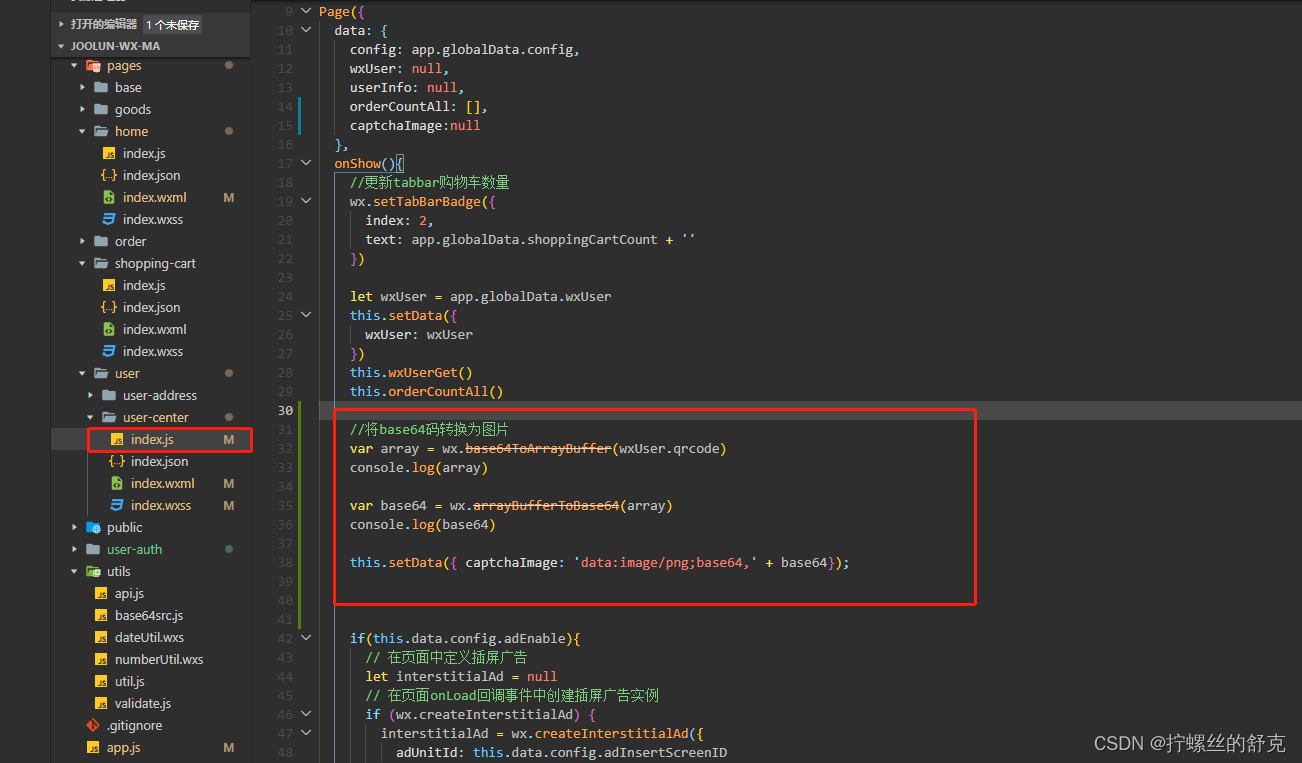Click the arrayBufferToBase64 method name

(x=545, y=506)
